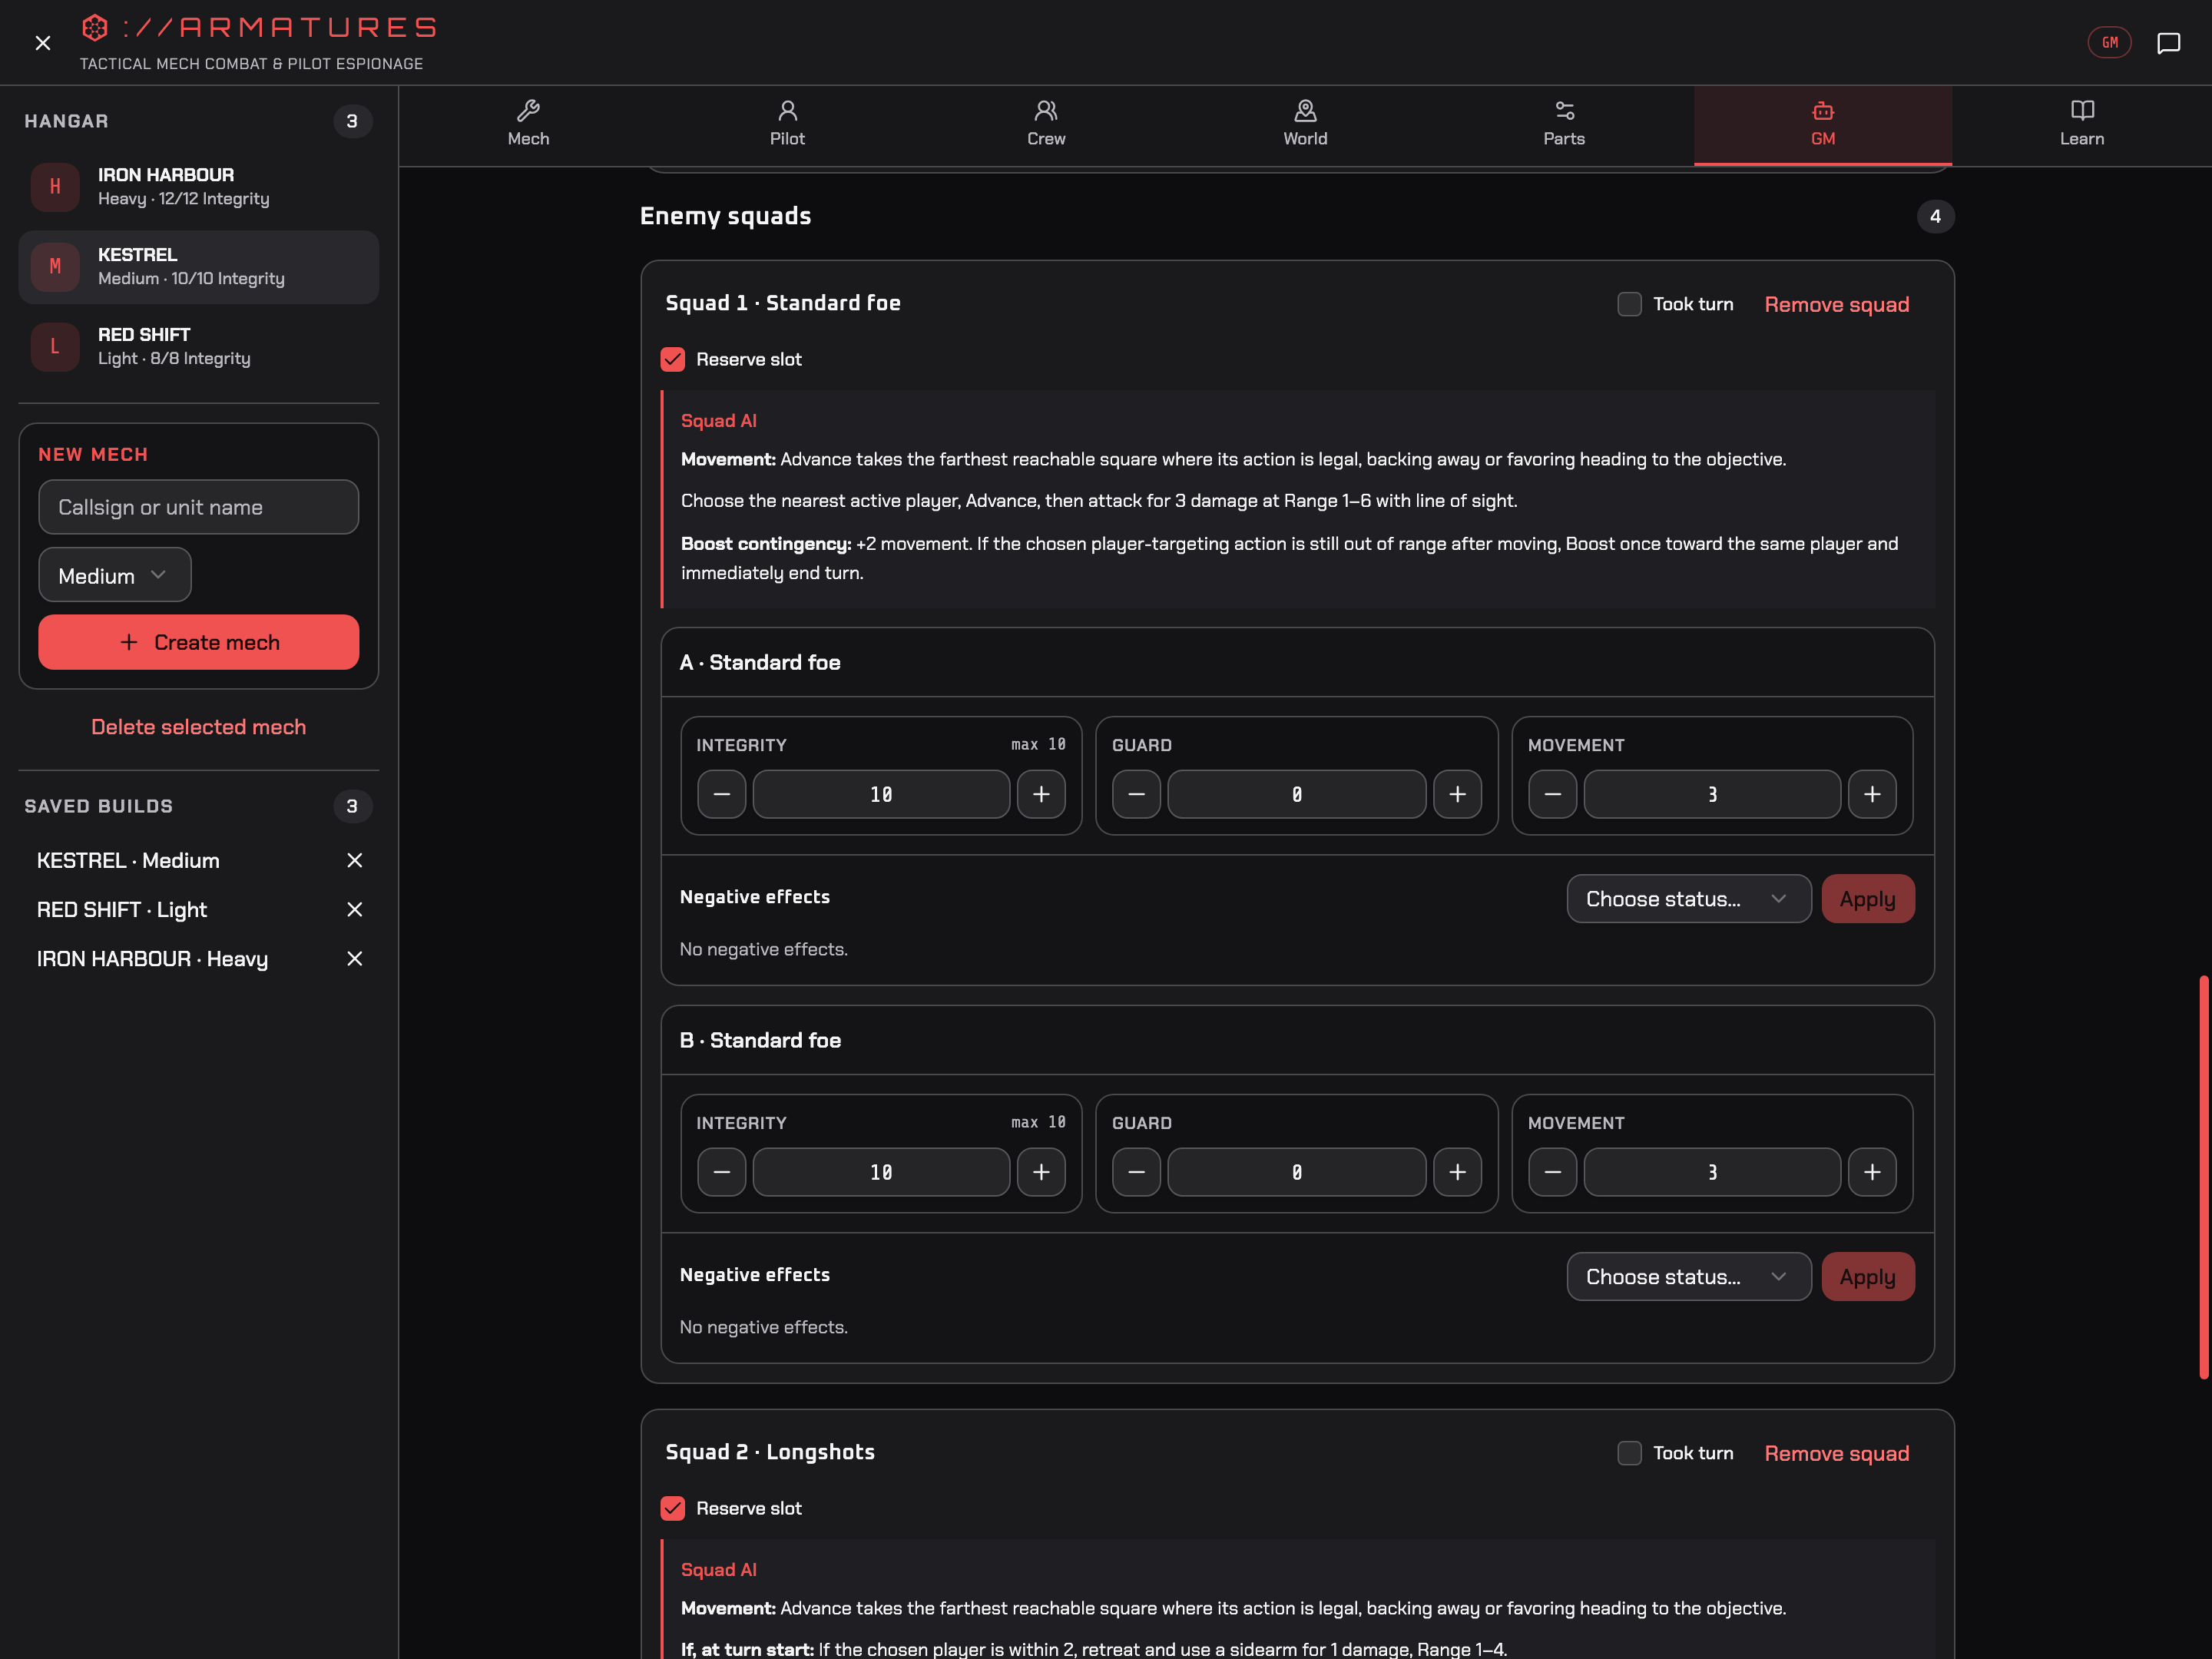
Task: Click Delete selected mech
Action: [x=199, y=727]
